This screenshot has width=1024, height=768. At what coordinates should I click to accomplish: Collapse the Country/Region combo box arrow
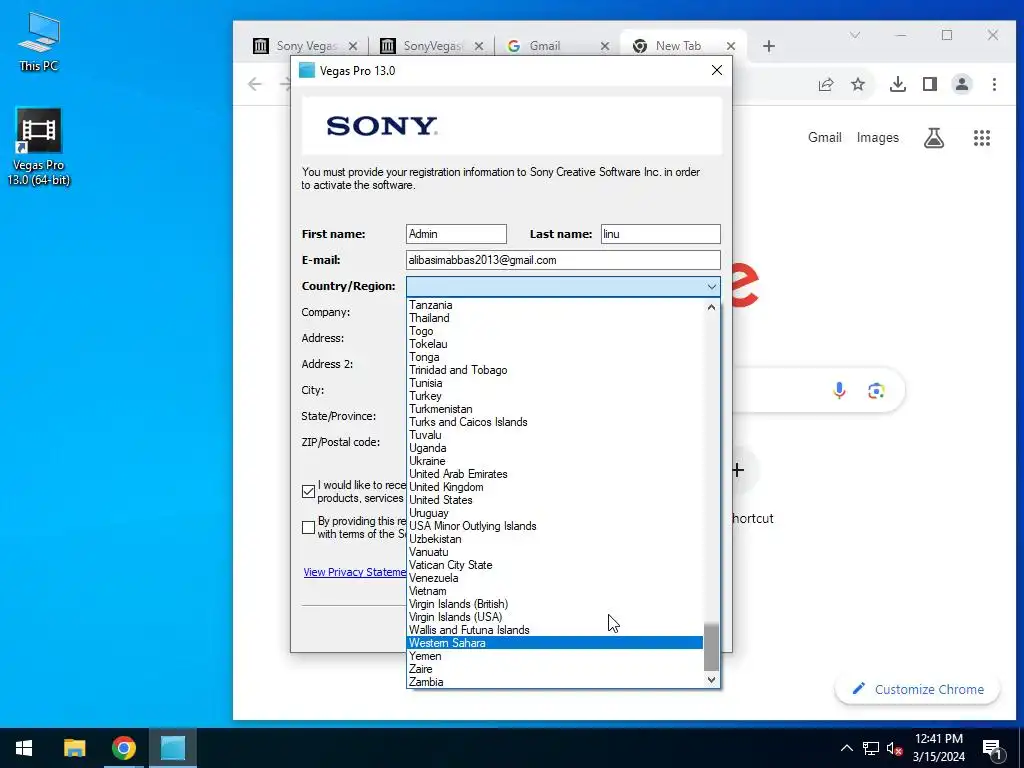711,286
